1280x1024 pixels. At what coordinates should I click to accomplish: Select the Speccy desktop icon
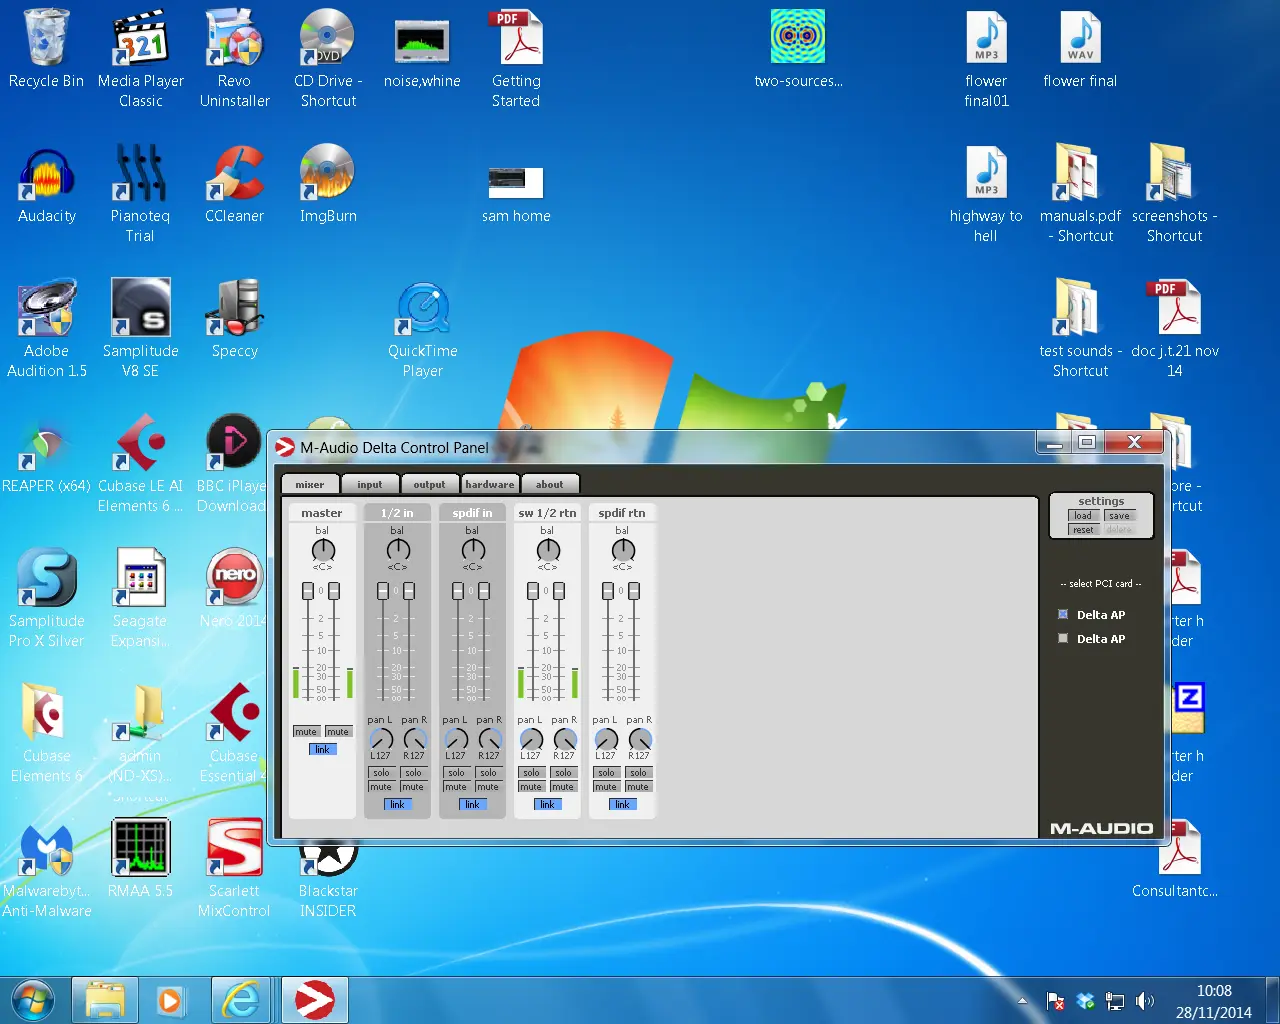[x=234, y=320]
